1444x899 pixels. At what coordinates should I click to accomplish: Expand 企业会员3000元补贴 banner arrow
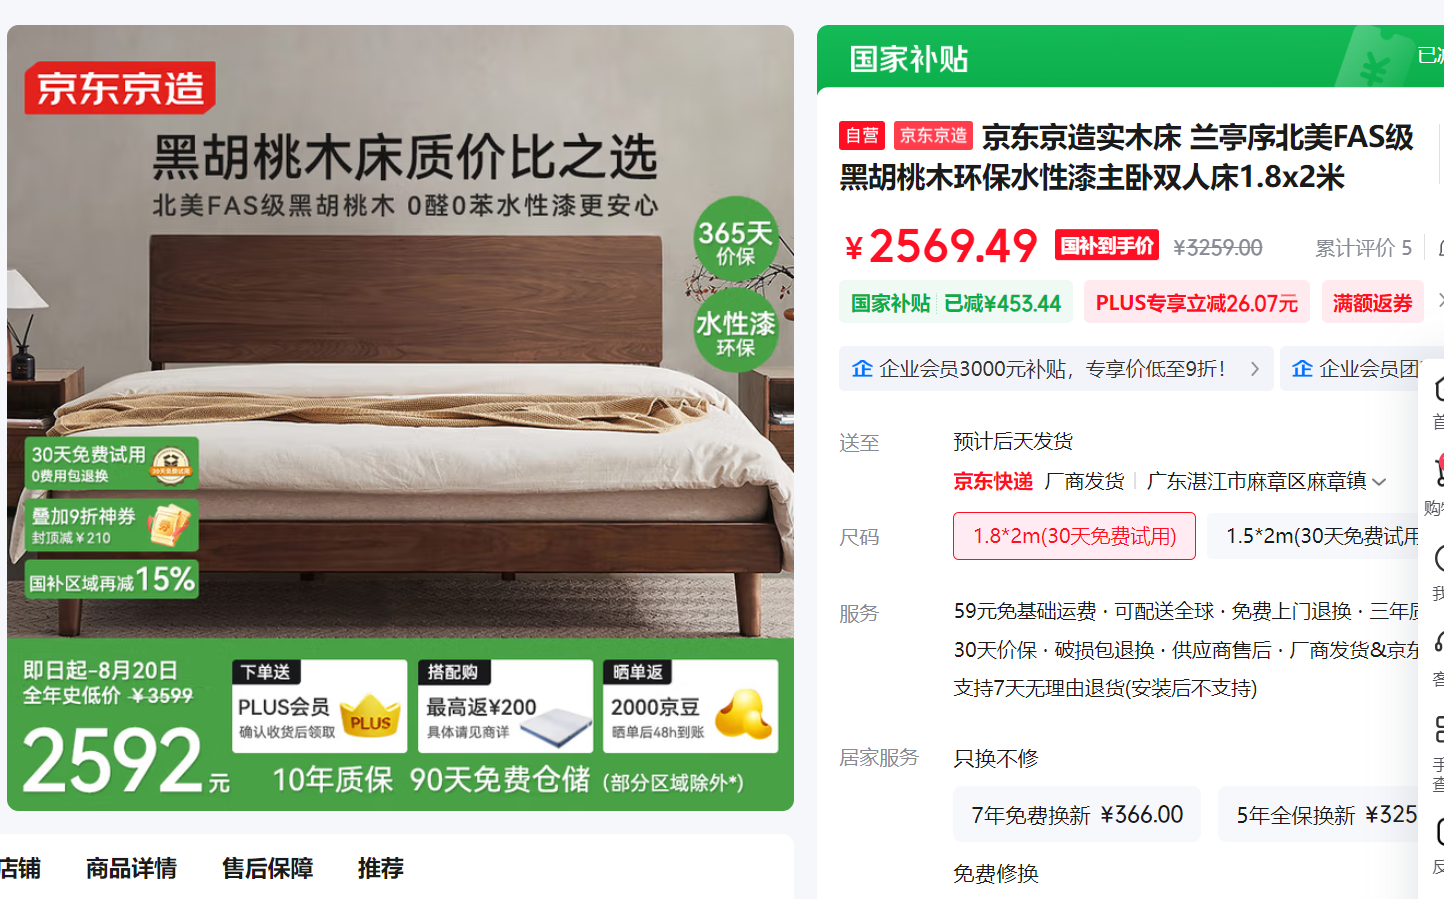coord(1254,369)
